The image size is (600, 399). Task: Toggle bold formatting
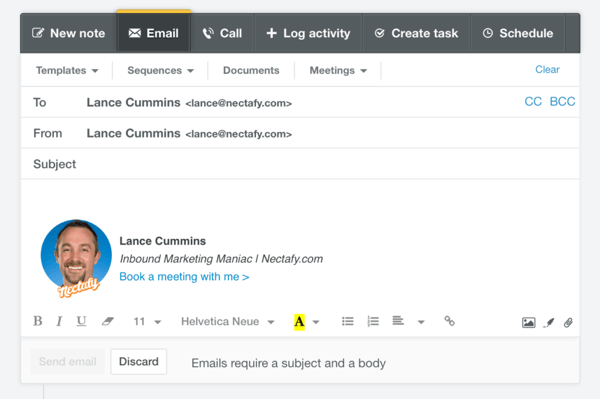(x=38, y=321)
